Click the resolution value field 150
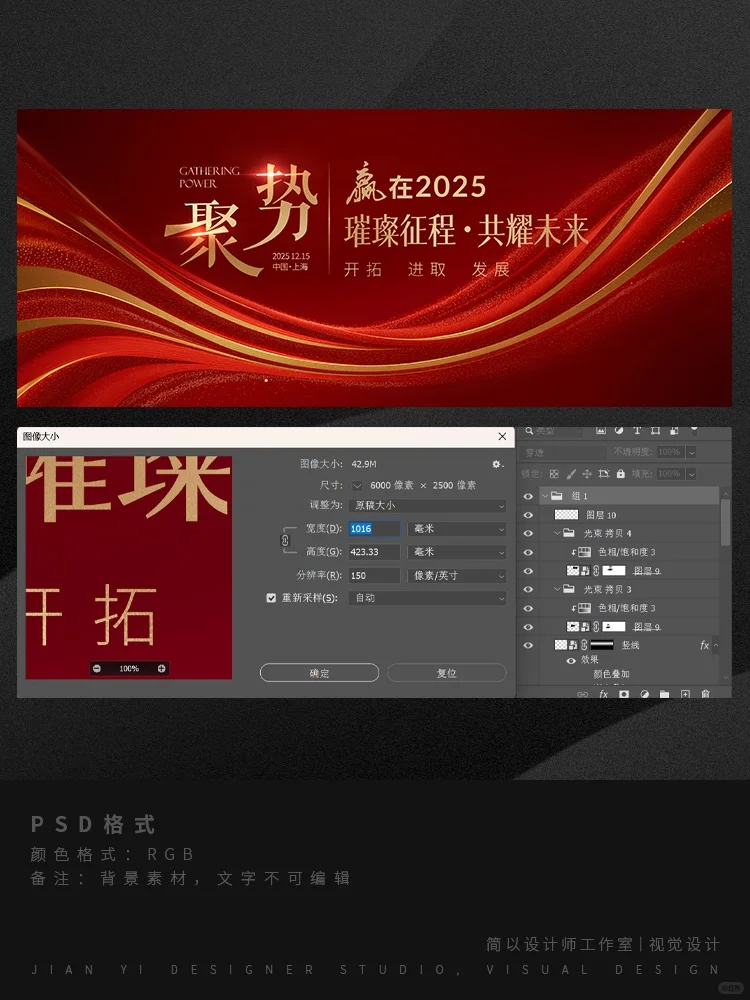750x1000 pixels. (x=374, y=576)
